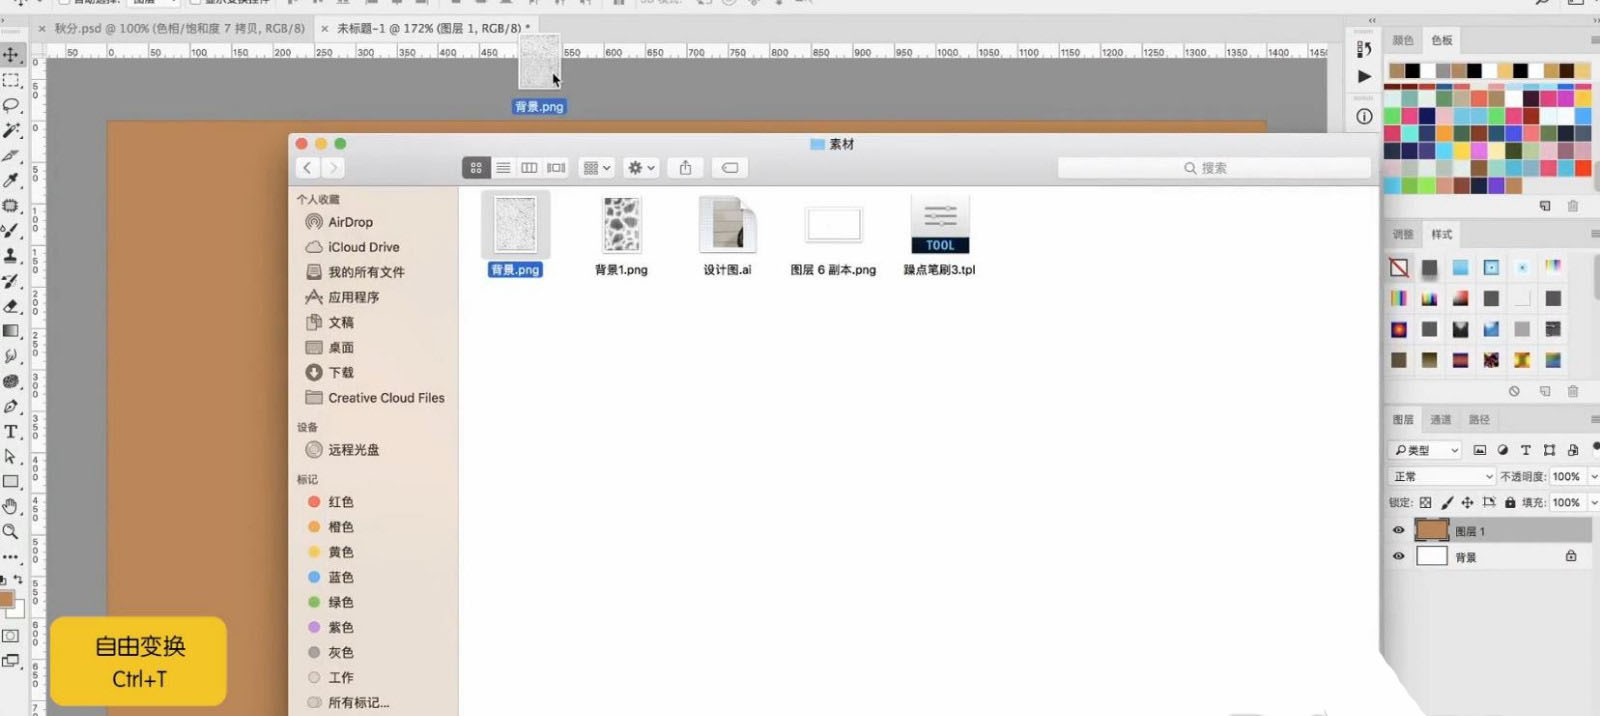The image size is (1600, 716).
Task: Select the Gradient tool
Action: pyautogui.click(x=11, y=331)
